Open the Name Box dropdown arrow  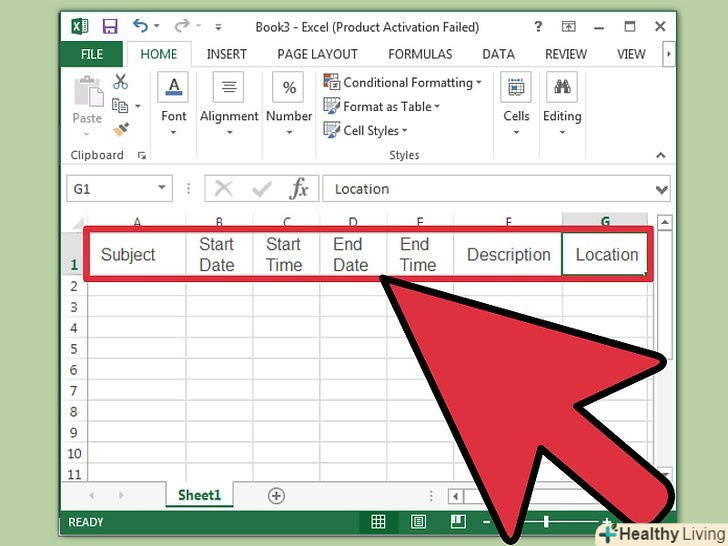(162, 188)
